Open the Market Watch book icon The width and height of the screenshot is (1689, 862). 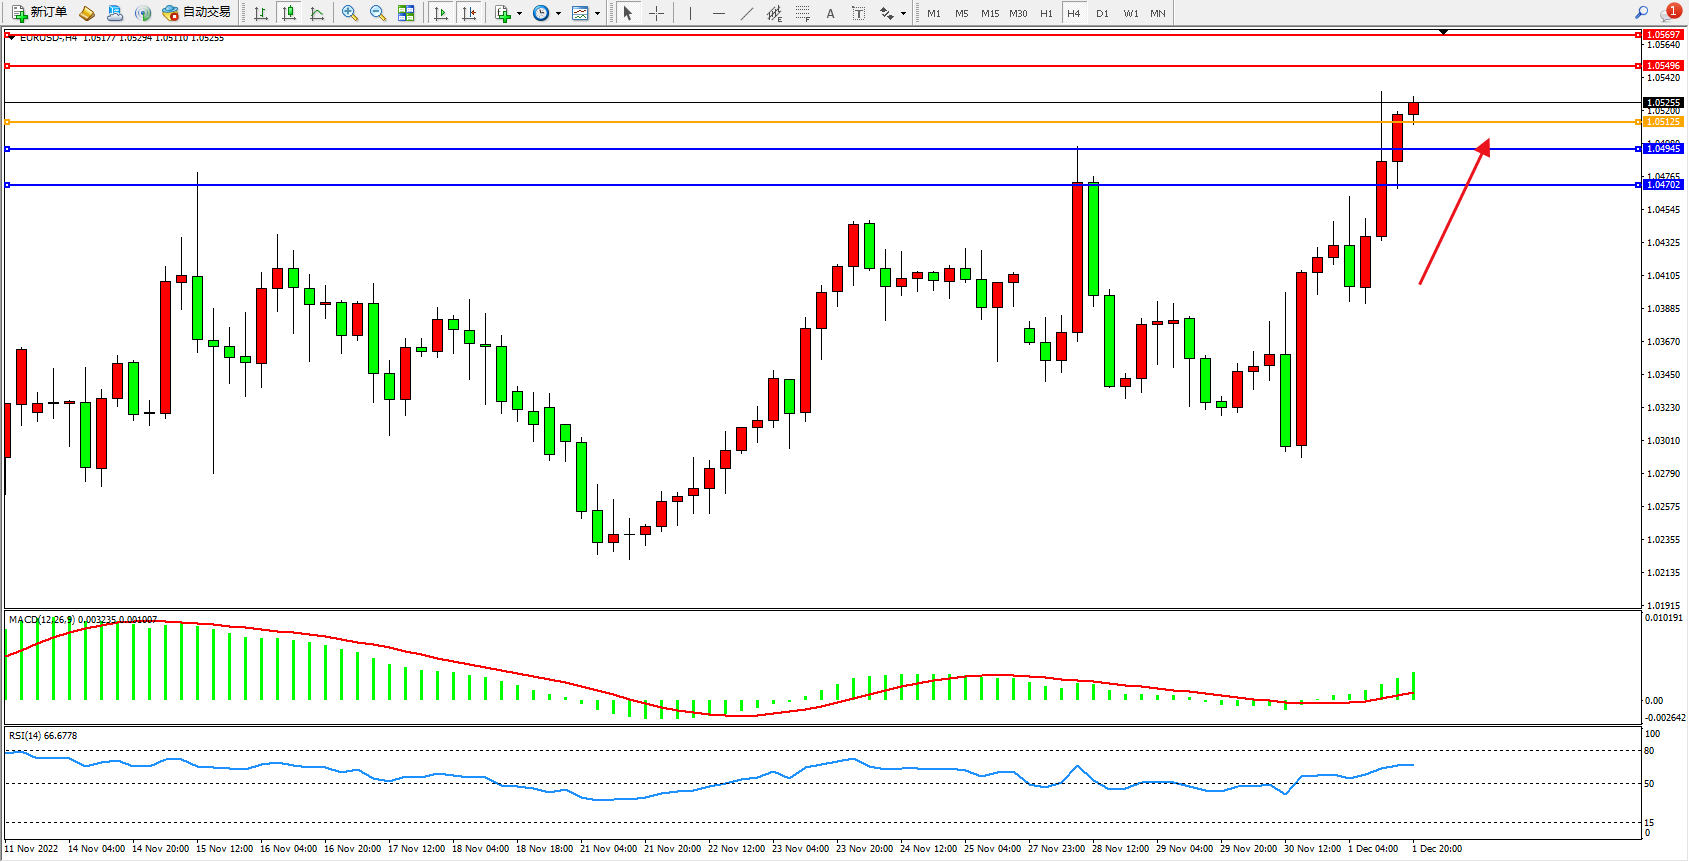pyautogui.click(x=87, y=13)
